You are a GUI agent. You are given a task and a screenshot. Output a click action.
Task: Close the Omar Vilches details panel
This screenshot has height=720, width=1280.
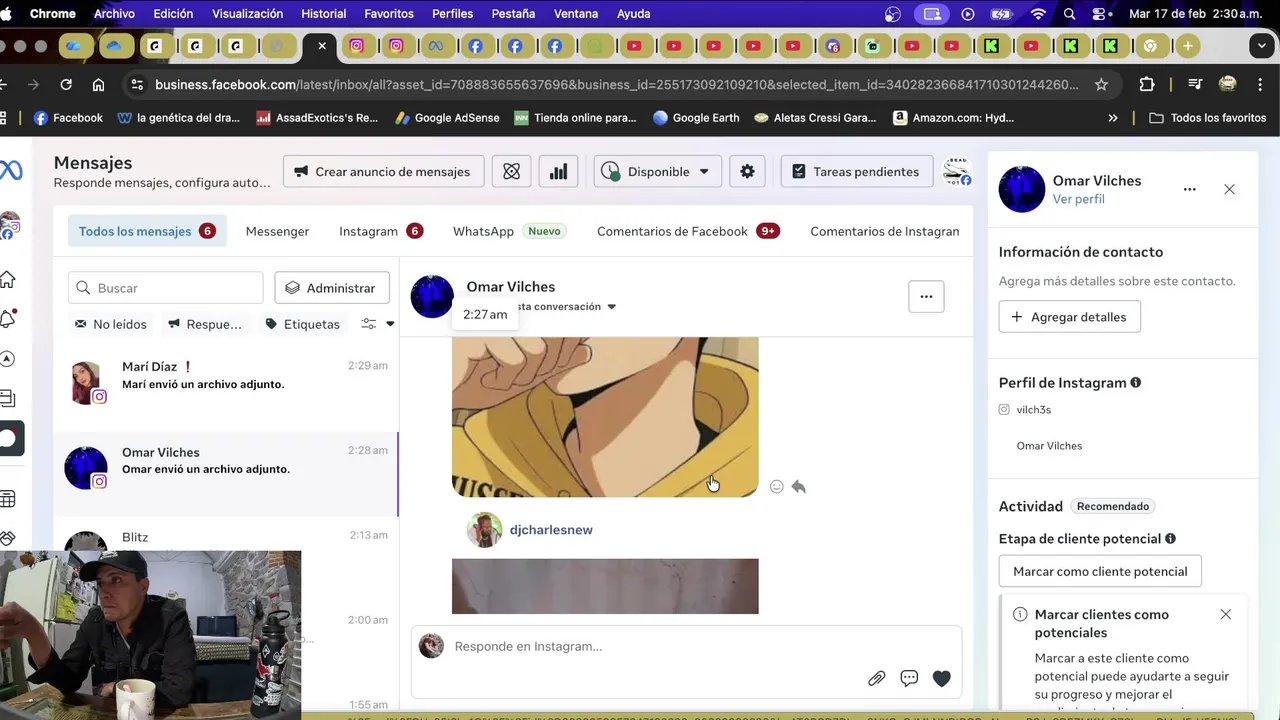pyautogui.click(x=1229, y=189)
